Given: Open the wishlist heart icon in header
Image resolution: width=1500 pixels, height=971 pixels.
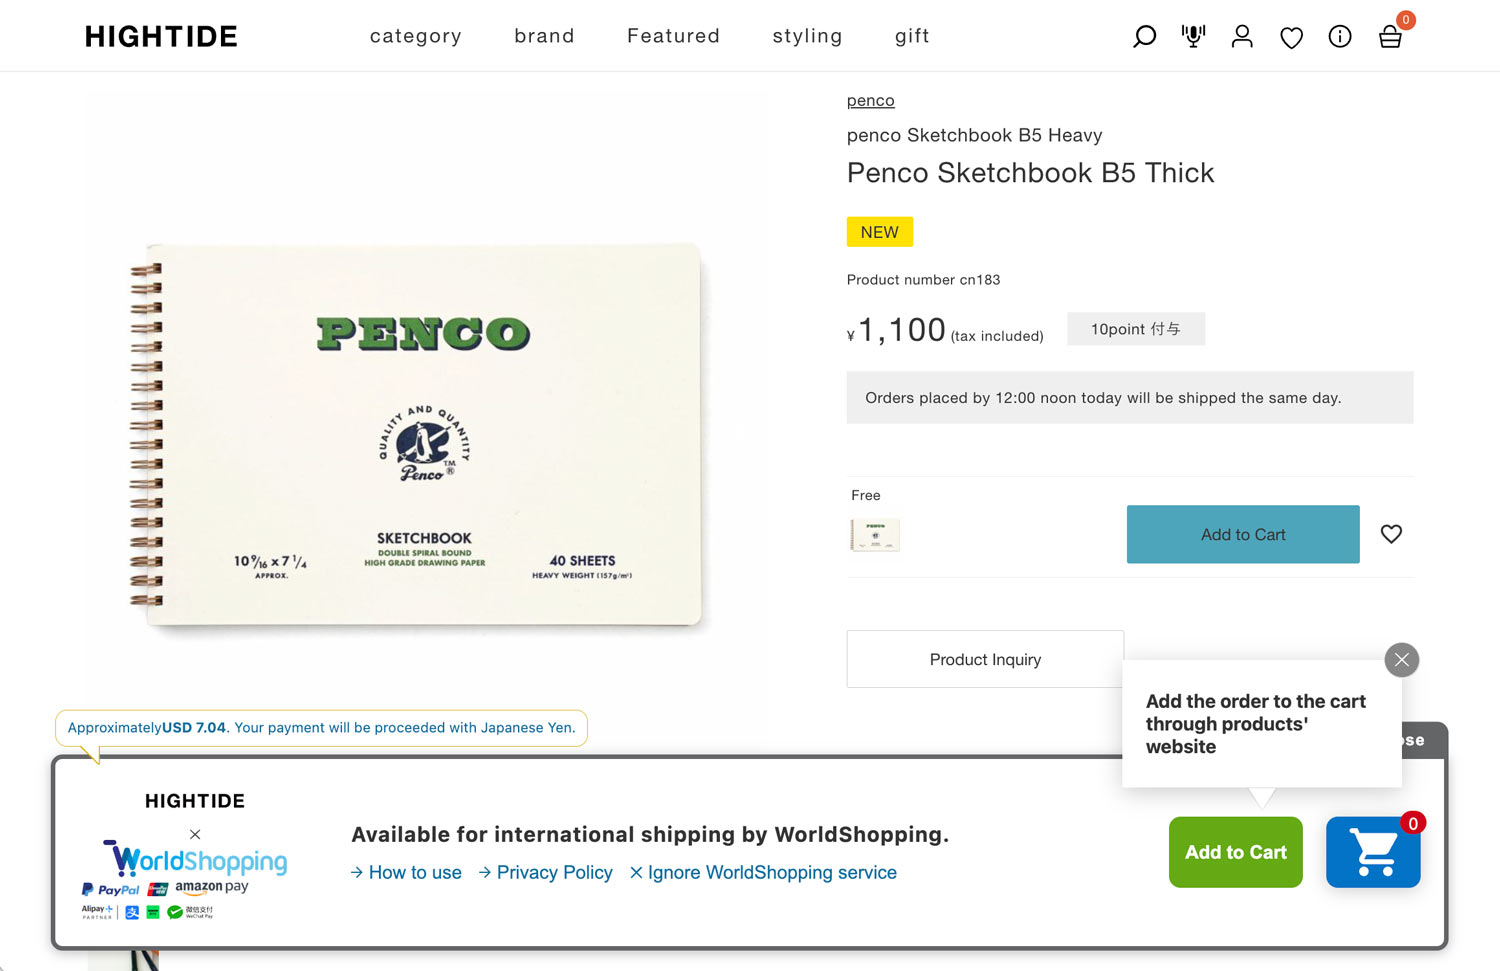Looking at the screenshot, I should [x=1291, y=38].
